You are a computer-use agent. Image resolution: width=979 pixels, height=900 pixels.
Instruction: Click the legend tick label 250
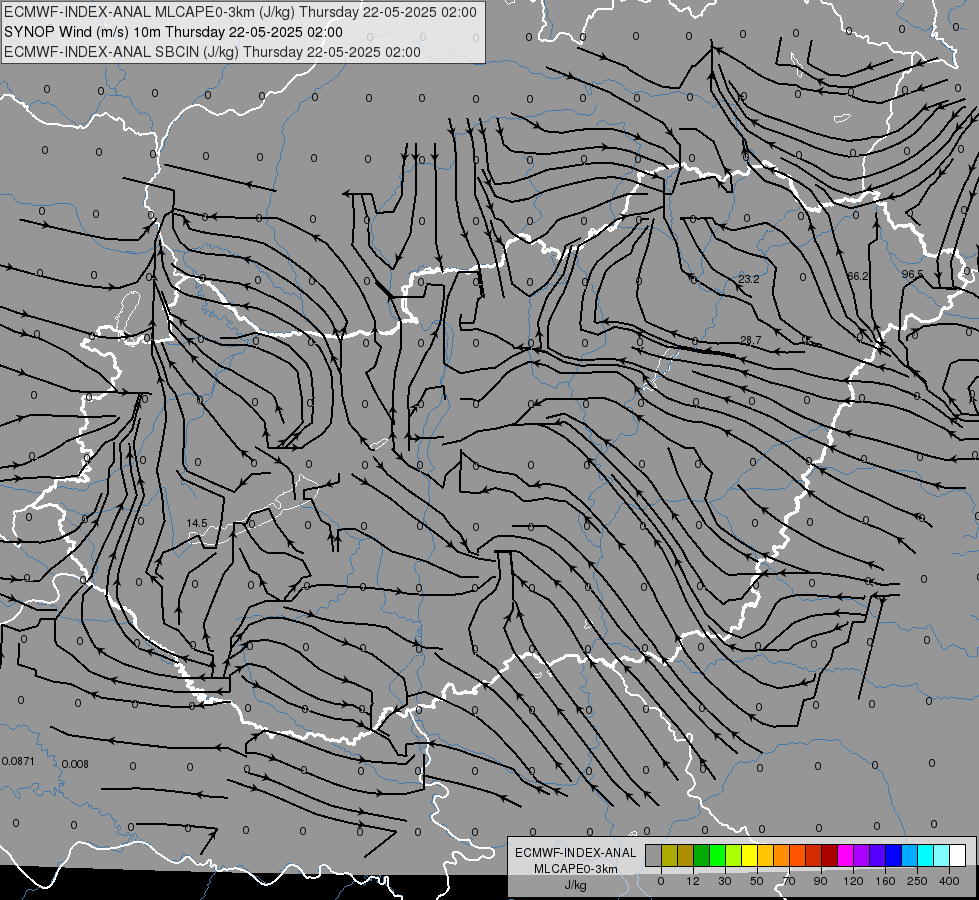coord(917,881)
